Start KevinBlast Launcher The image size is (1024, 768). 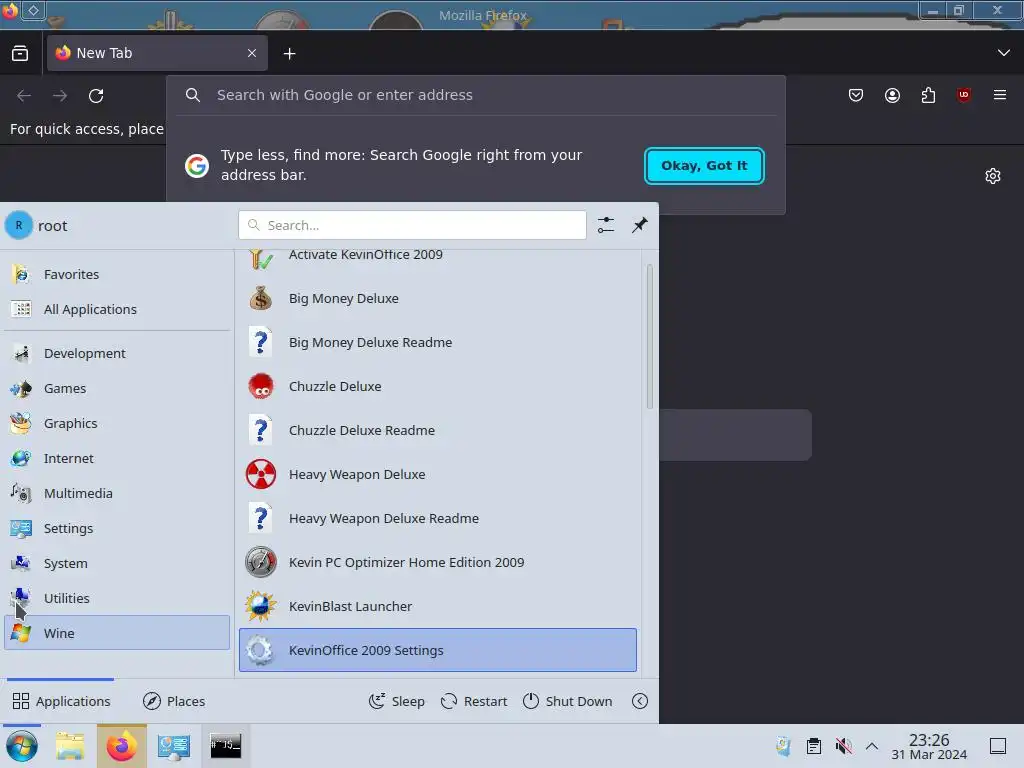[x=438, y=607]
